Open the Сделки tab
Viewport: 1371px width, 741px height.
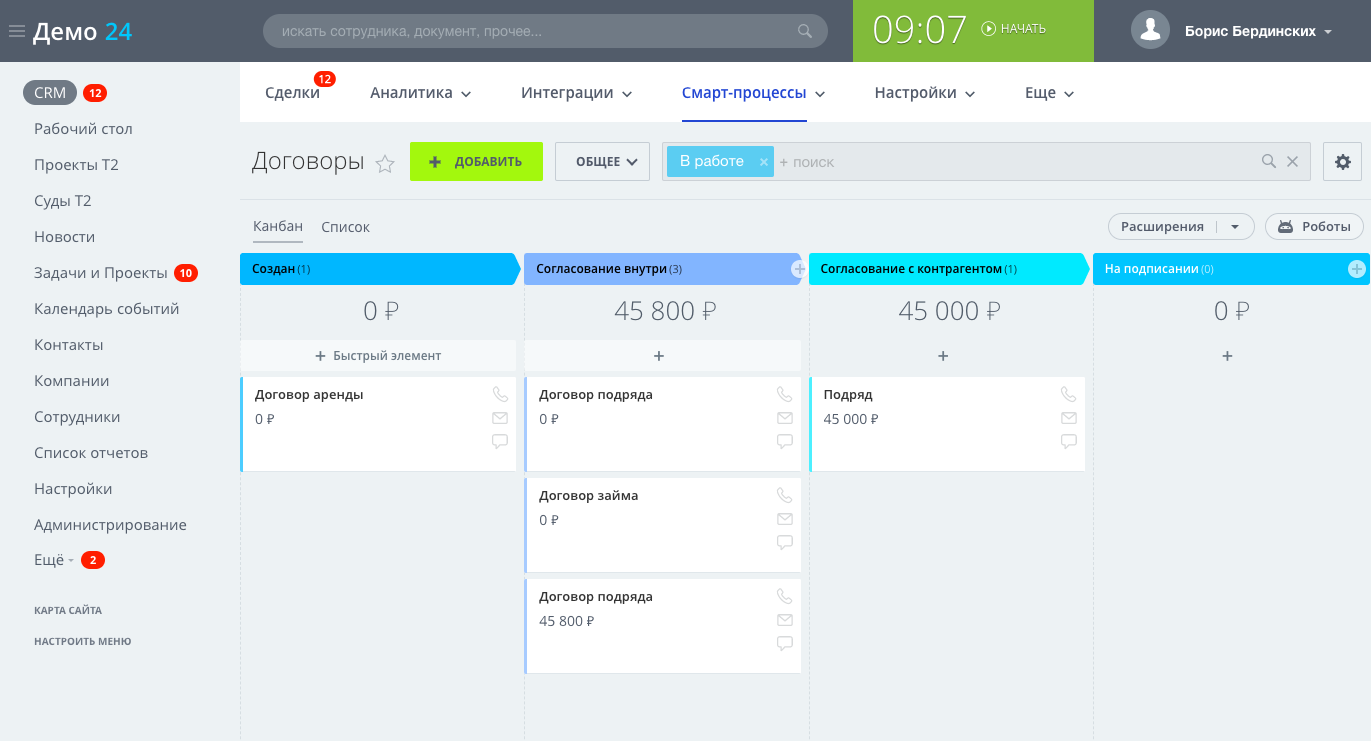pyautogui.click(x=292, y=93)
